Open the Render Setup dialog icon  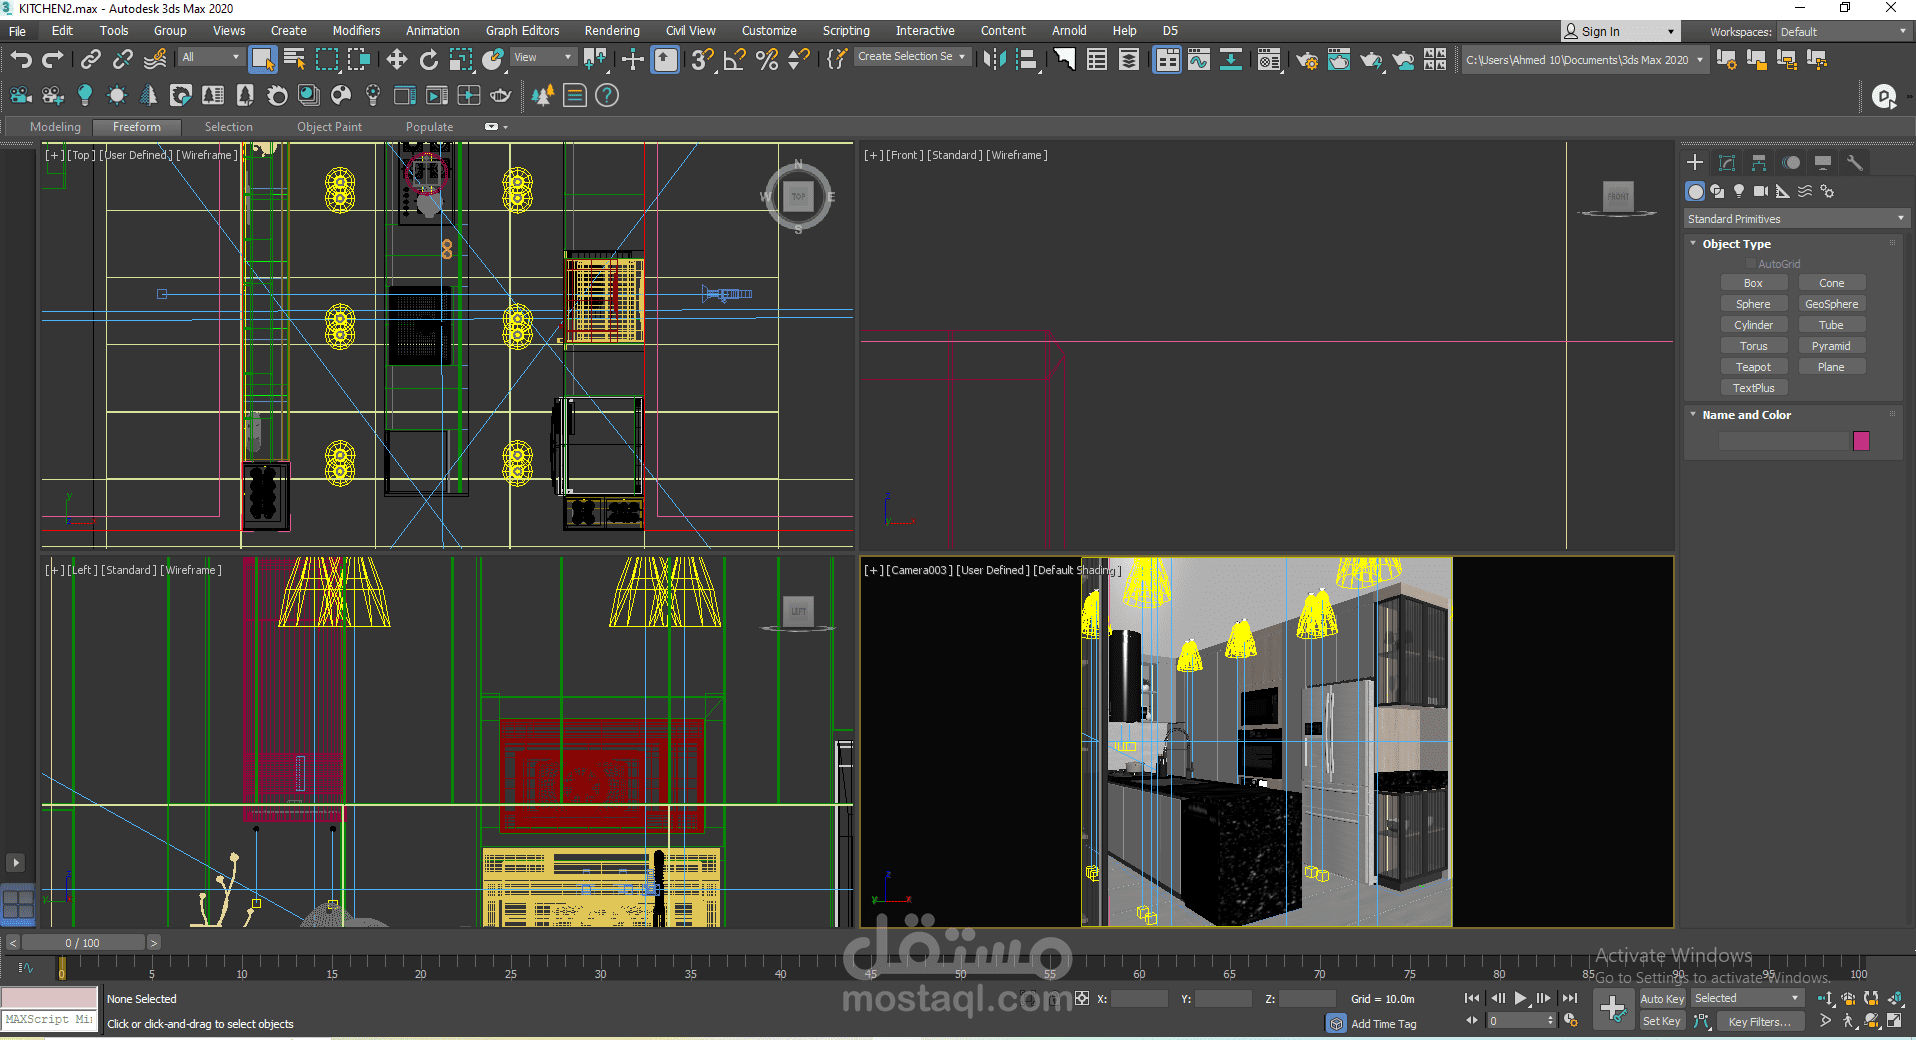1306,61
